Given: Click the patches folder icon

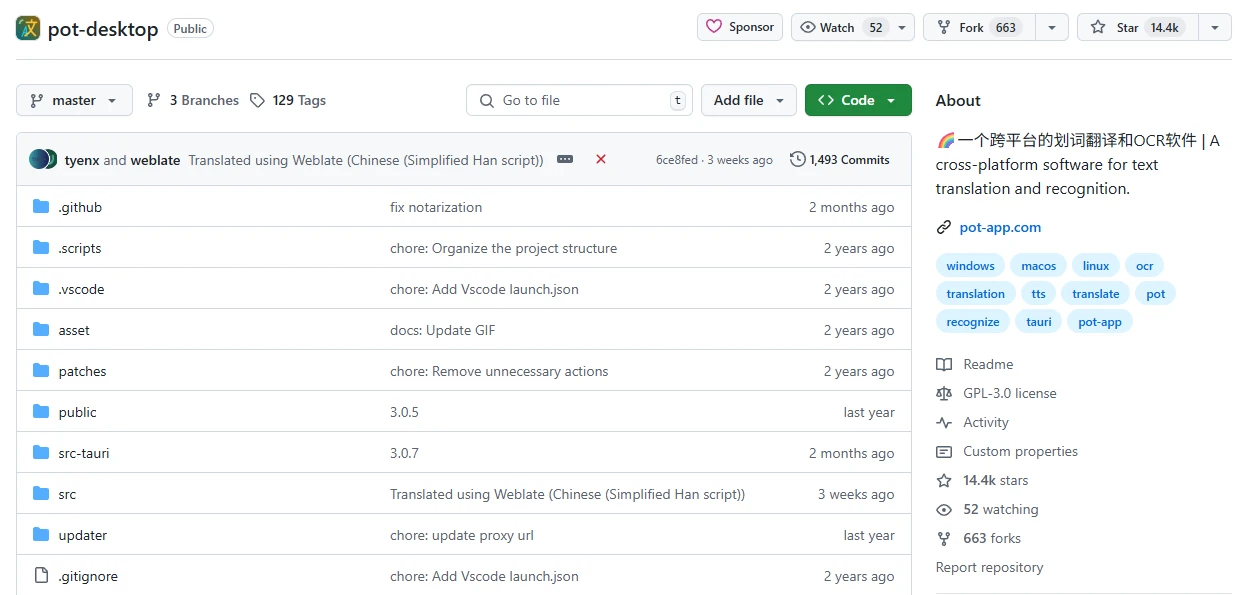Looking at the screenshot, I should pyautogui.click(x=41, y=371).
